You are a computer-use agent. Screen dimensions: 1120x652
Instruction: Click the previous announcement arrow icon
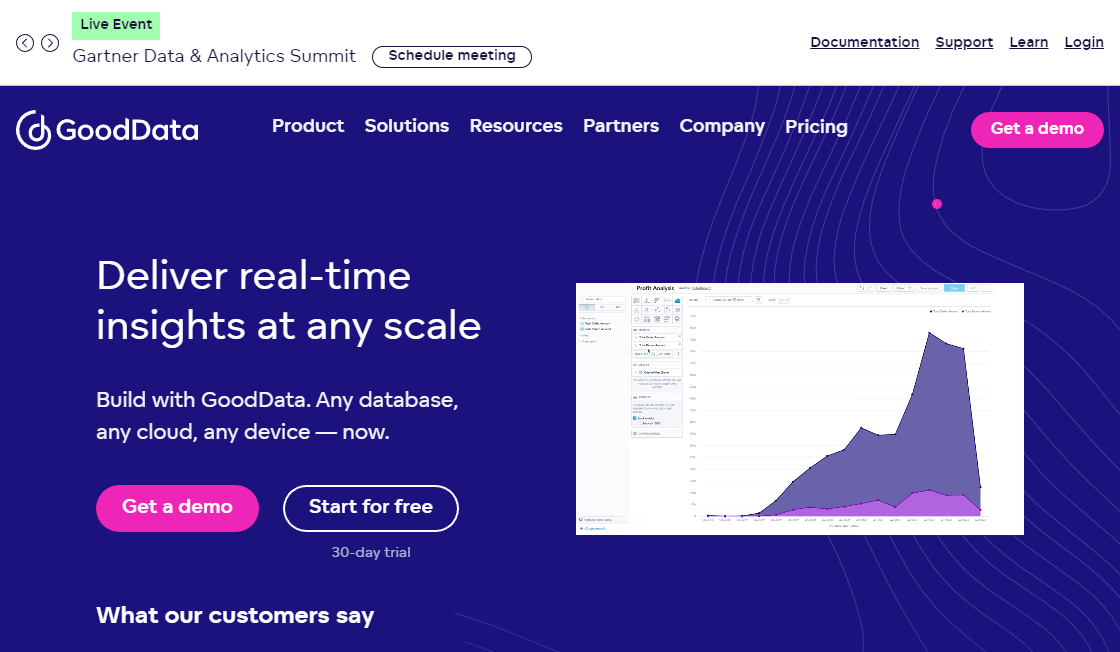(25, 43)
